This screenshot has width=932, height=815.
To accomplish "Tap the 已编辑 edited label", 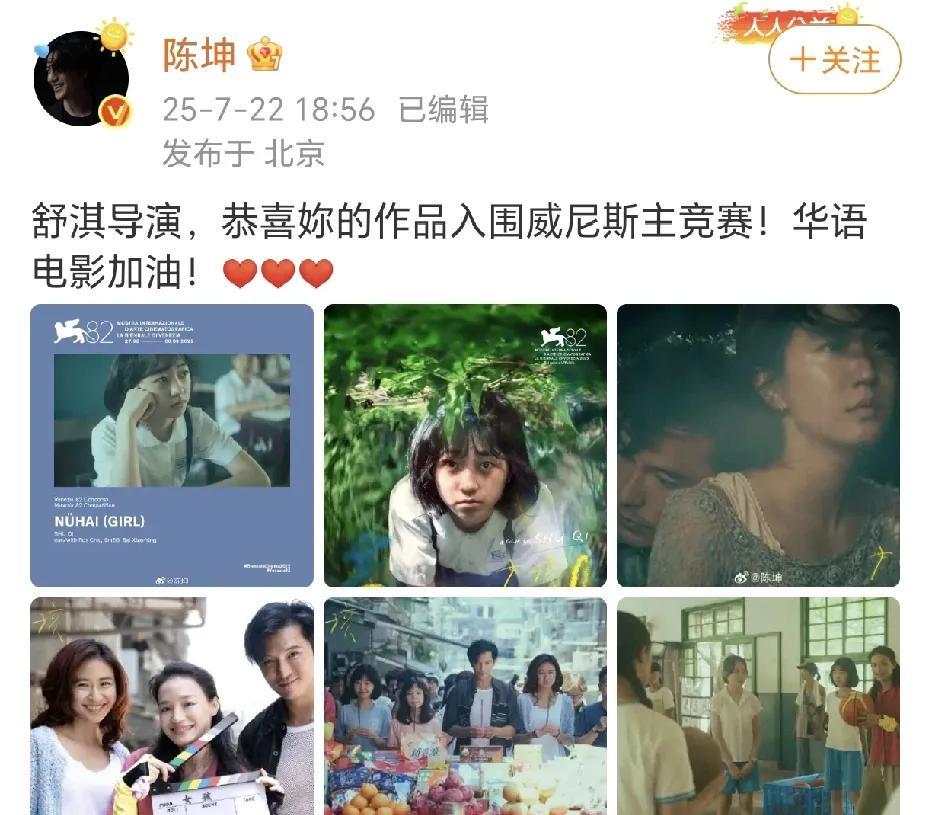I will coord(443,109).
